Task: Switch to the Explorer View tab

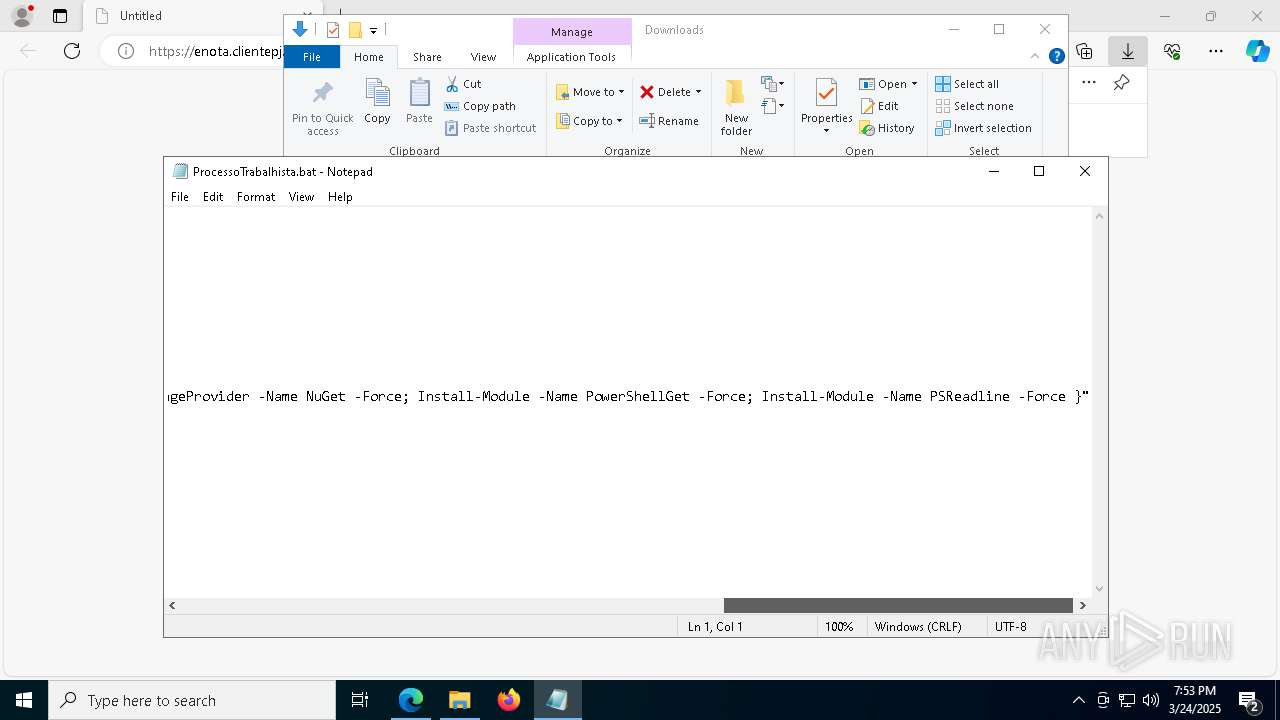Action: coord(483,57)
